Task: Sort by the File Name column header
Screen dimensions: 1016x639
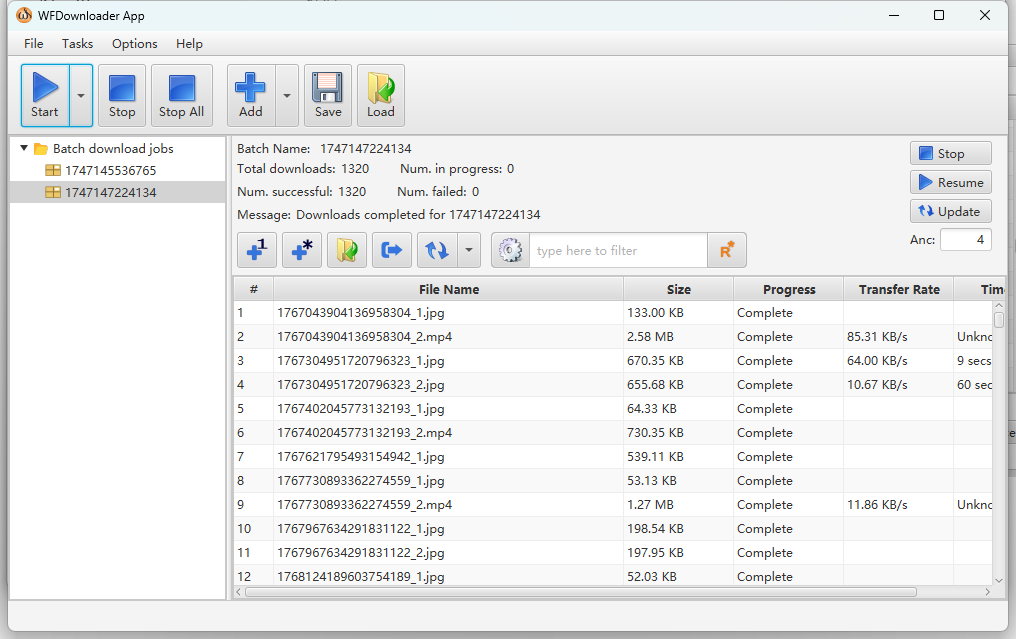Action: (x=448, y=289)
